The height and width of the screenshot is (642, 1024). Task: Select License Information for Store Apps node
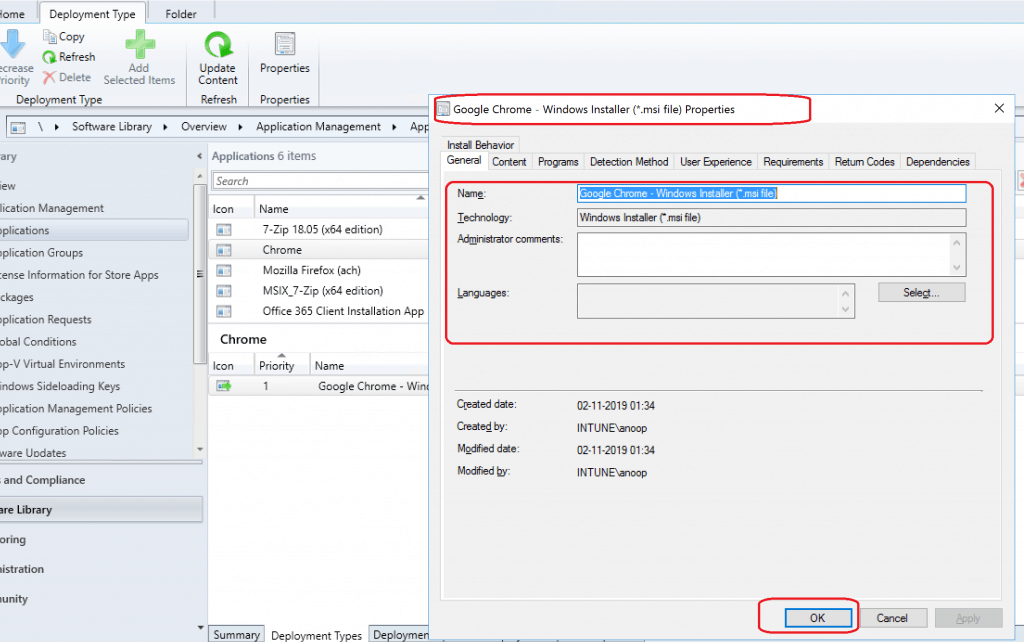pyautogui.click(x=79, y=275)
